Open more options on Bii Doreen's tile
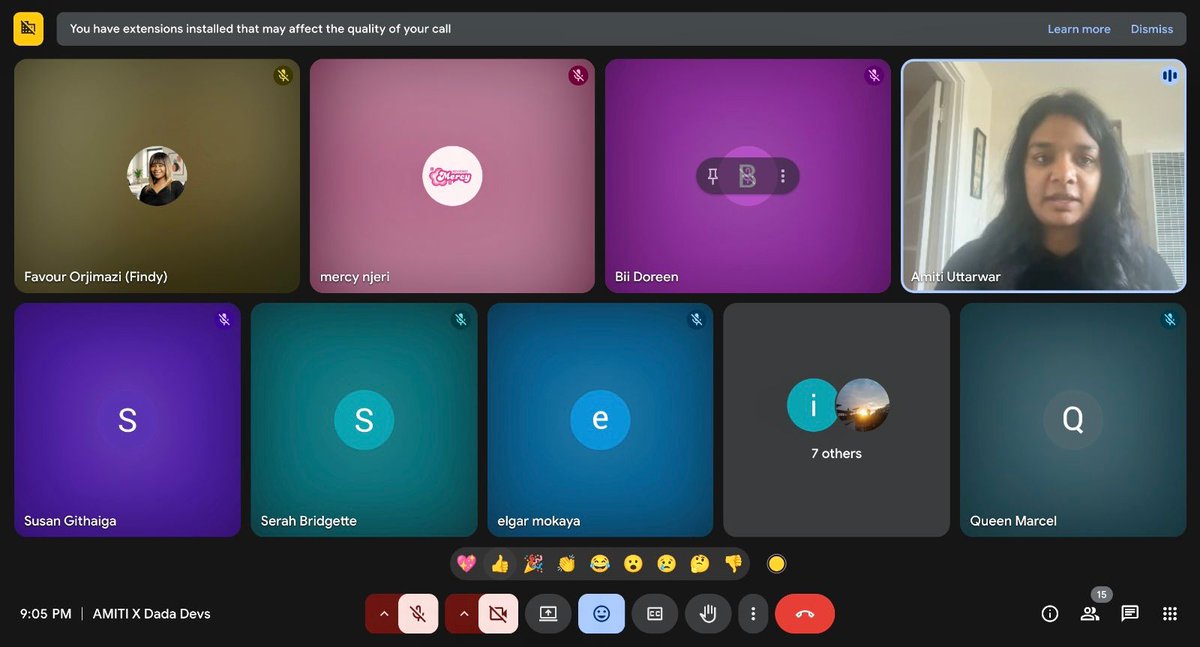Image resolution: width=1200 pixels, height=647 pixels. point(782,176)
